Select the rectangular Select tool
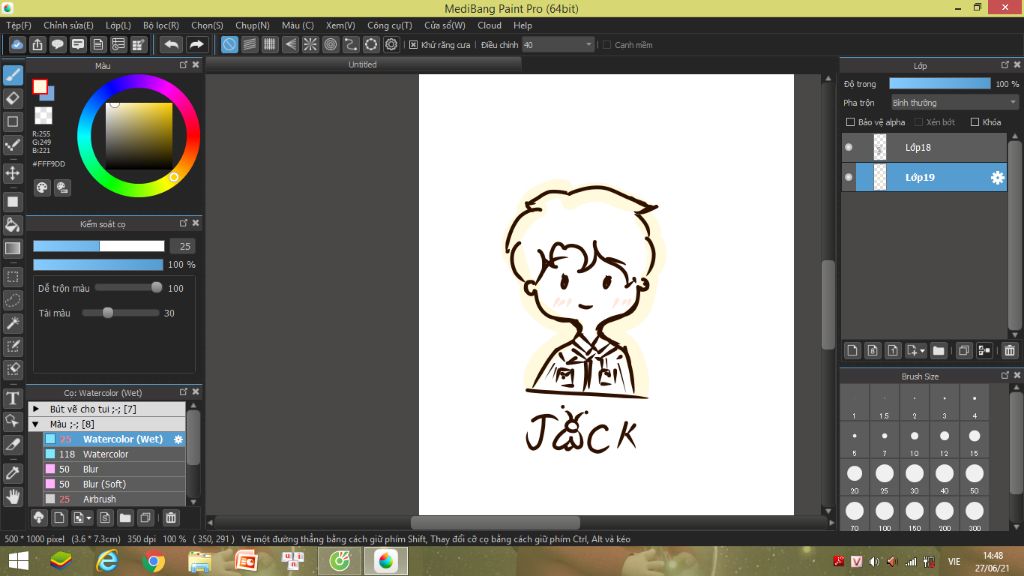 coord(12,277)
